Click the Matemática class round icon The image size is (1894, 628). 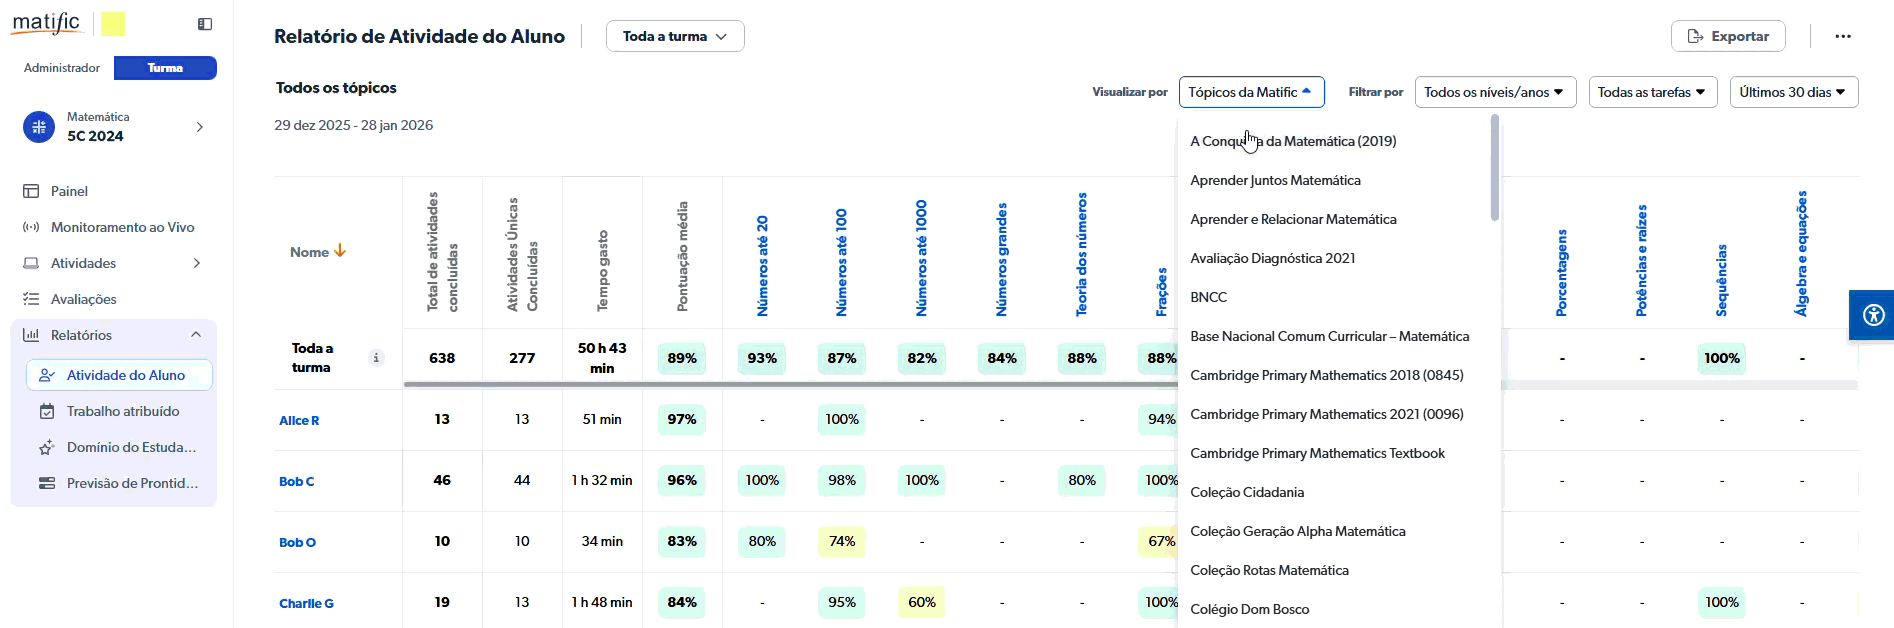pos(39,127)
